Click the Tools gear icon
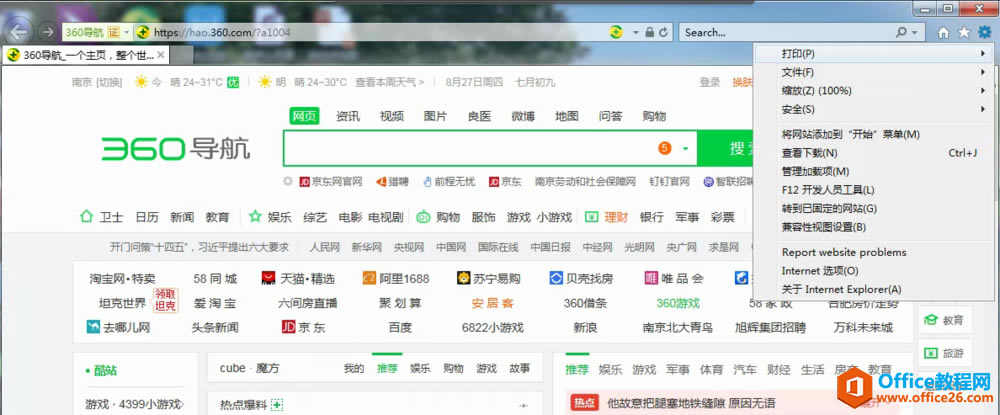 pos(985,32)
